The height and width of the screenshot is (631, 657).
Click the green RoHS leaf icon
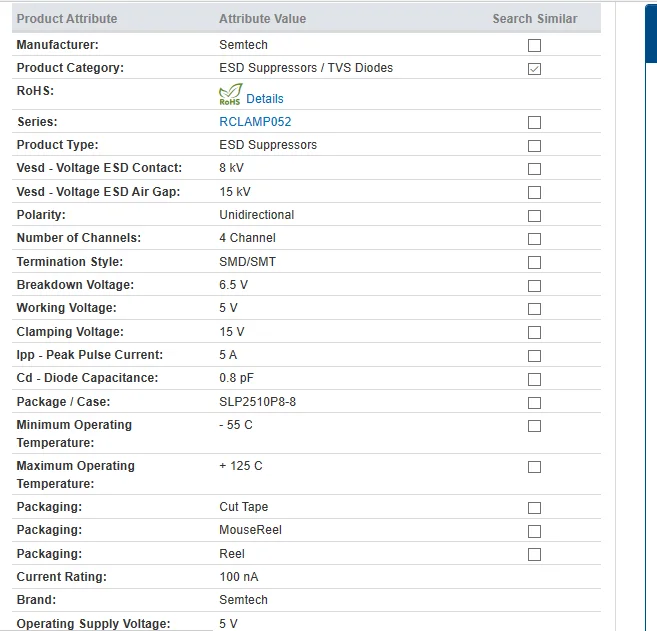[x=230, y=94]
